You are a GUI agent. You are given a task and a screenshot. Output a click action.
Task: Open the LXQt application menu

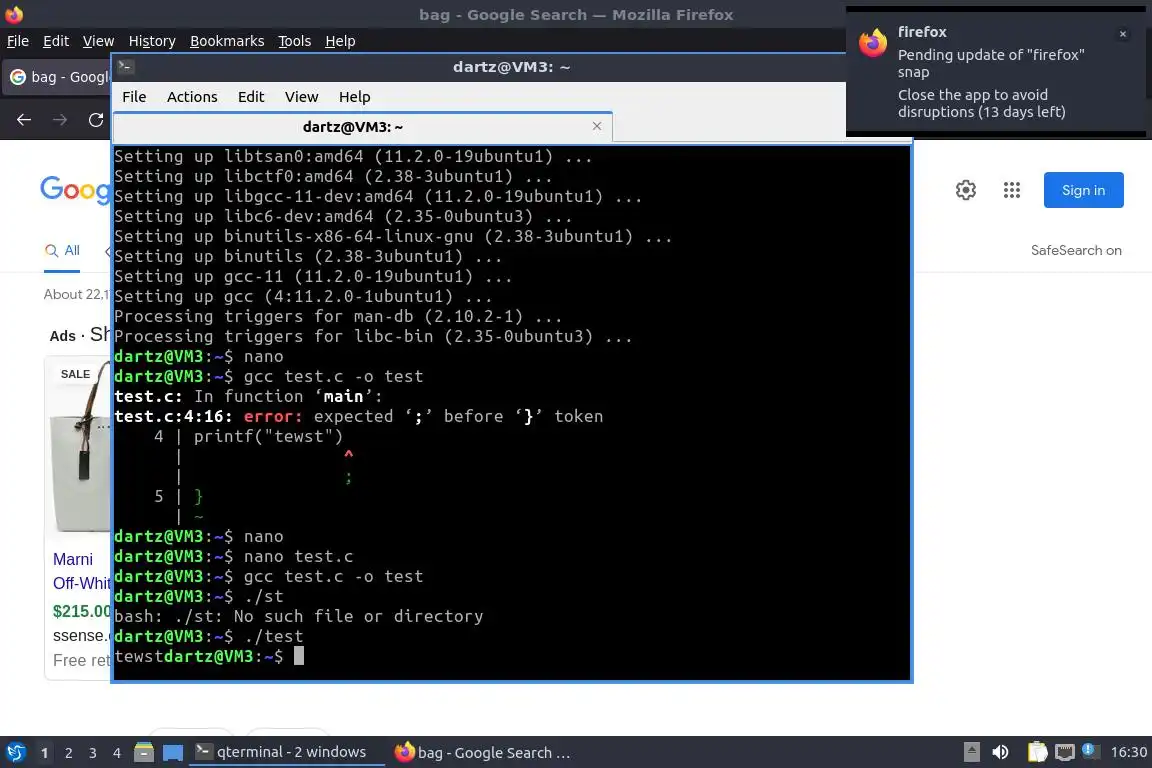tap(15, 753)
